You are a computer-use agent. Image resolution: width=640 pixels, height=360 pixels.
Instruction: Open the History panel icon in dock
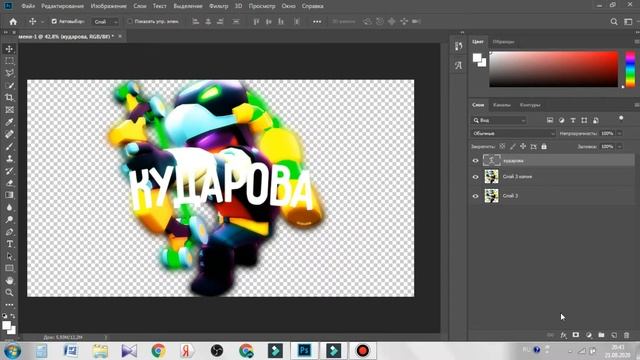pos(458,46)
